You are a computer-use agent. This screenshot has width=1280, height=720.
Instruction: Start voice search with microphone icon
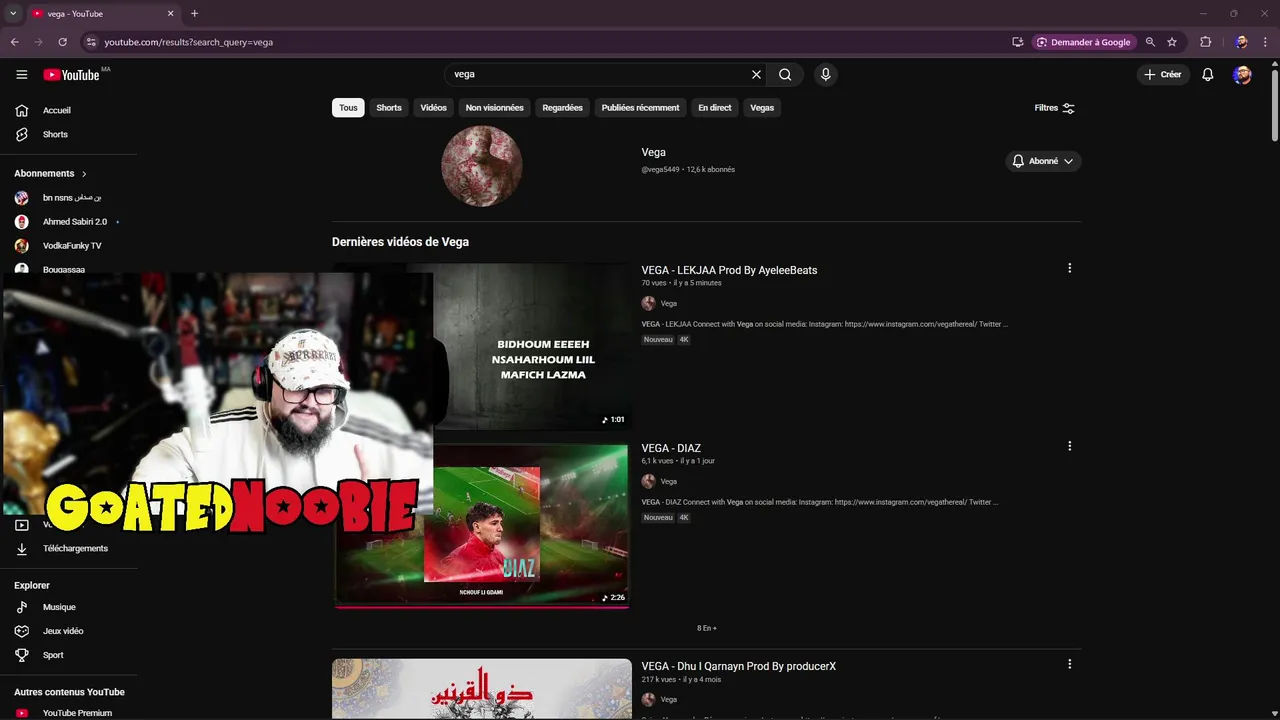click(x=825, y=74)
